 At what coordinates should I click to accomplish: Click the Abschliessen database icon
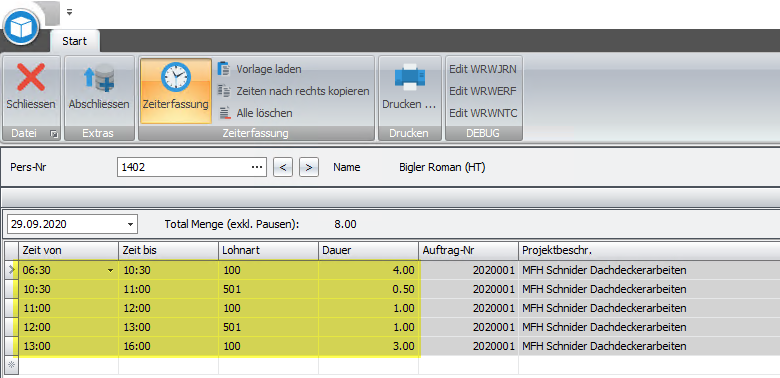(99, 78)
